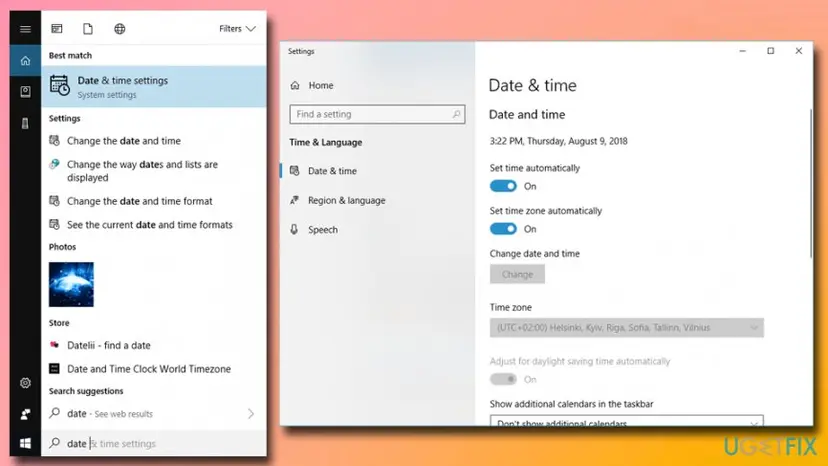The height and width of the screenshot is (466, 828).
Task: Click the feedback person icon in sidebar
Action: pos(25,414)
